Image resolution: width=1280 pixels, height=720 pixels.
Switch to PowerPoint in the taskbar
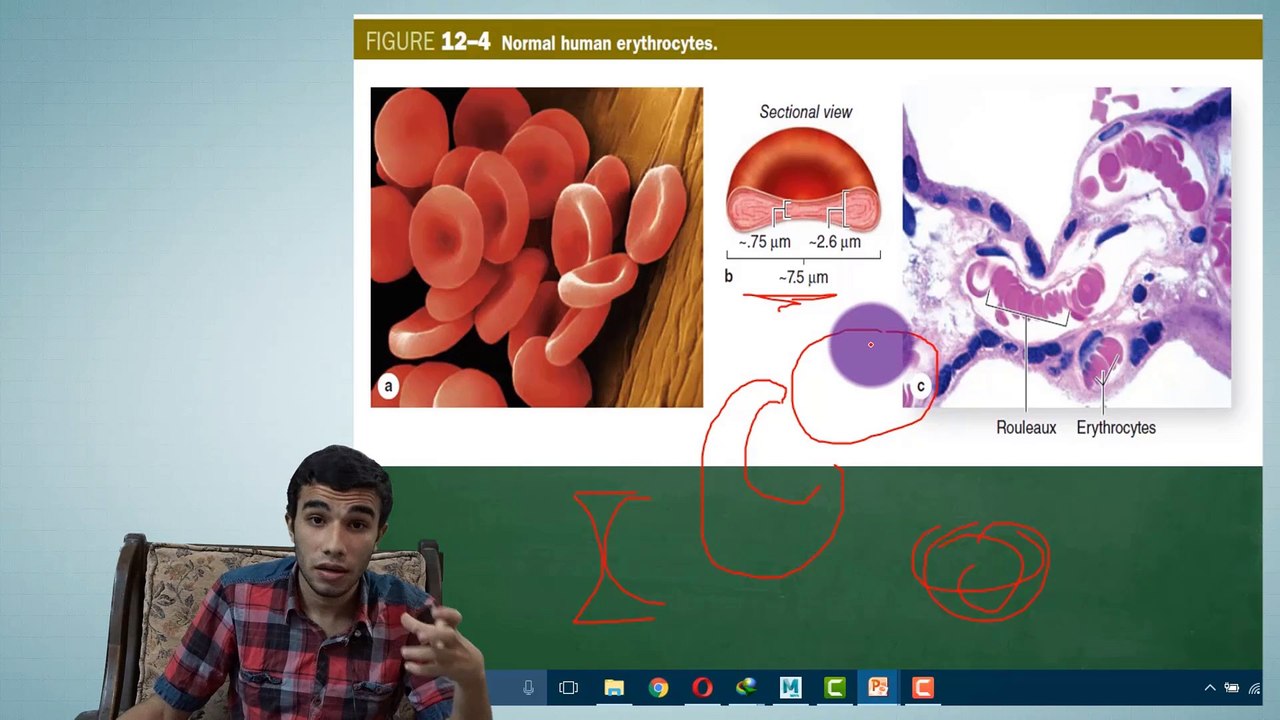(878, 688)
